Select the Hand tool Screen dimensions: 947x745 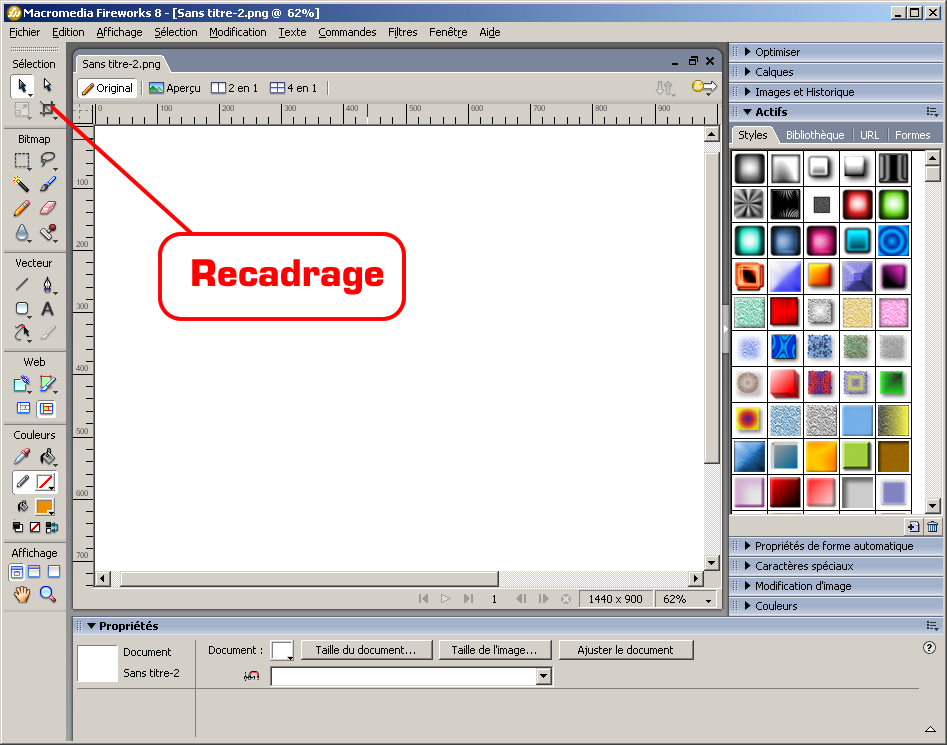click(x=21, y=594)
